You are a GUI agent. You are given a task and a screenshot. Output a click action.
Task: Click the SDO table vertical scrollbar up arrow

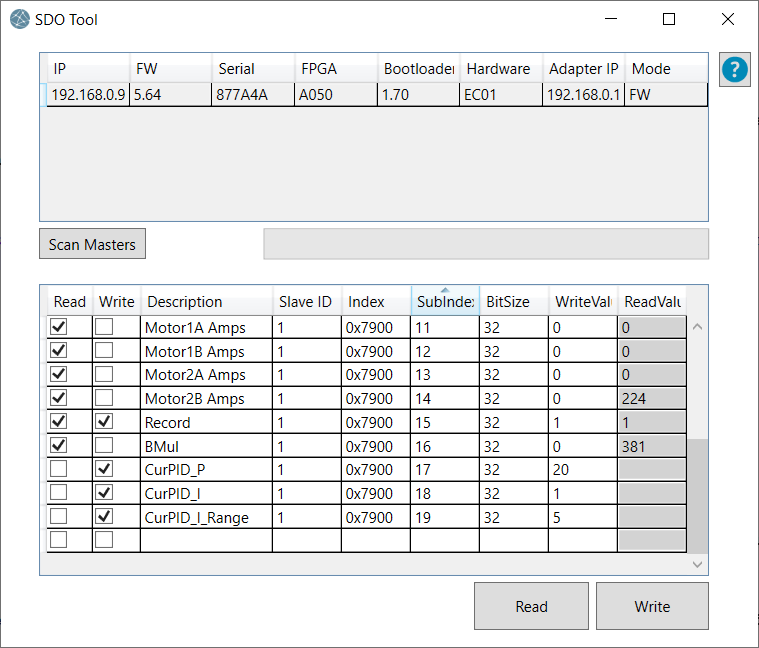698,326
